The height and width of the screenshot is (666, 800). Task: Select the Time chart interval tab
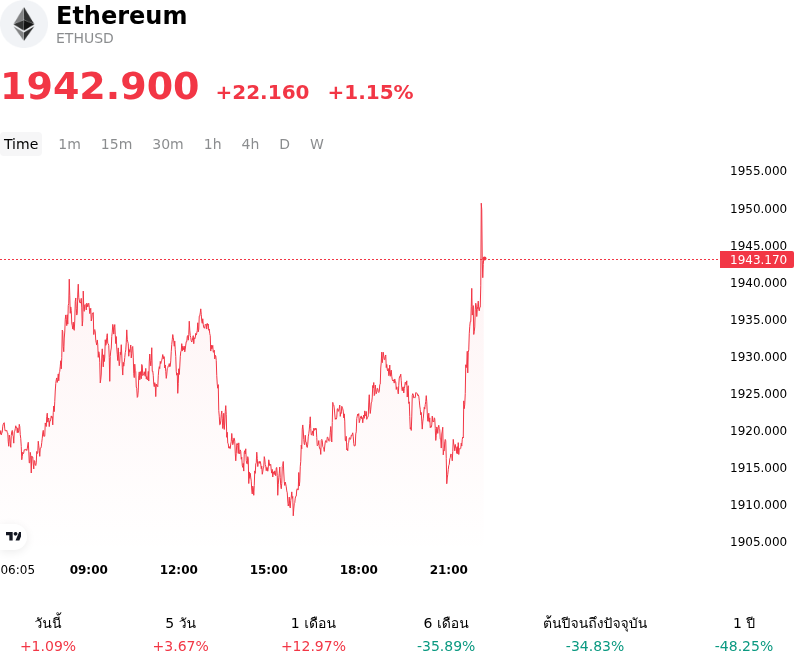[21, 144]
